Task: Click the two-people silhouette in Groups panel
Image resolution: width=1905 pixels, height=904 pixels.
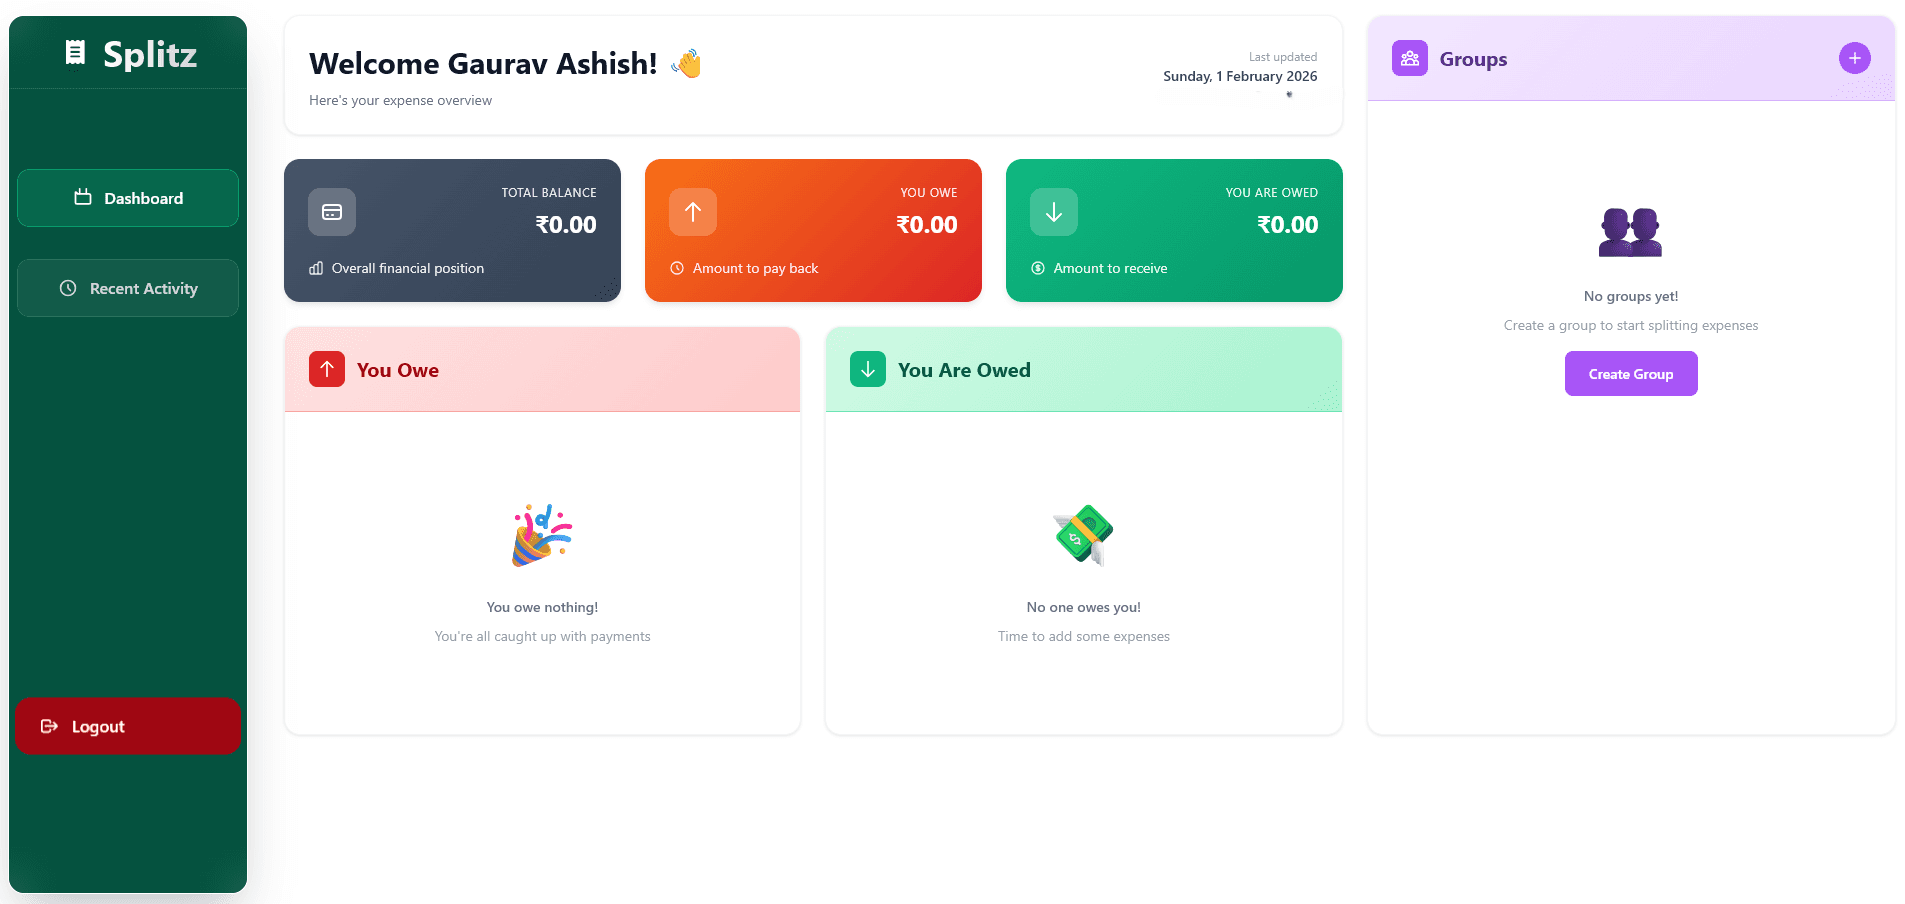Action: (x=1630, y=233)
